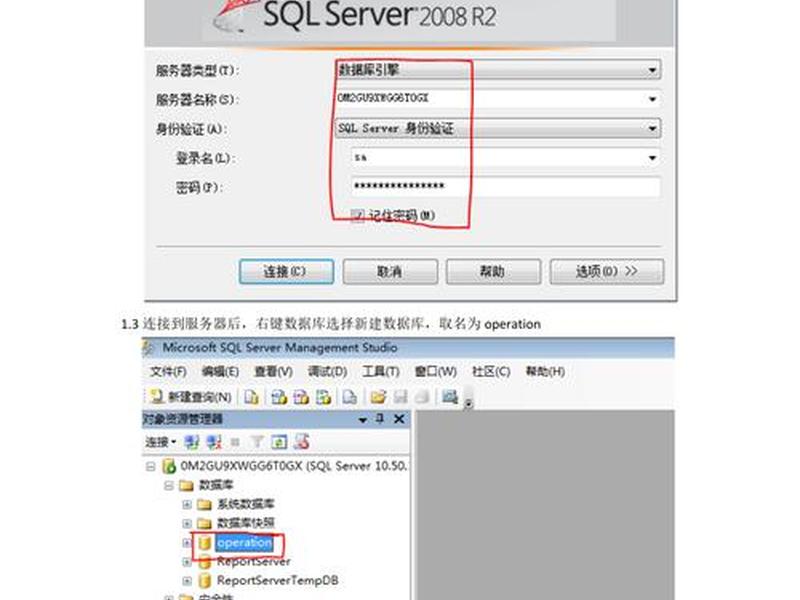Viewport: 800px width, 600px height.
Task: Select the operation database in the tree
Action: tap(244, 543)
